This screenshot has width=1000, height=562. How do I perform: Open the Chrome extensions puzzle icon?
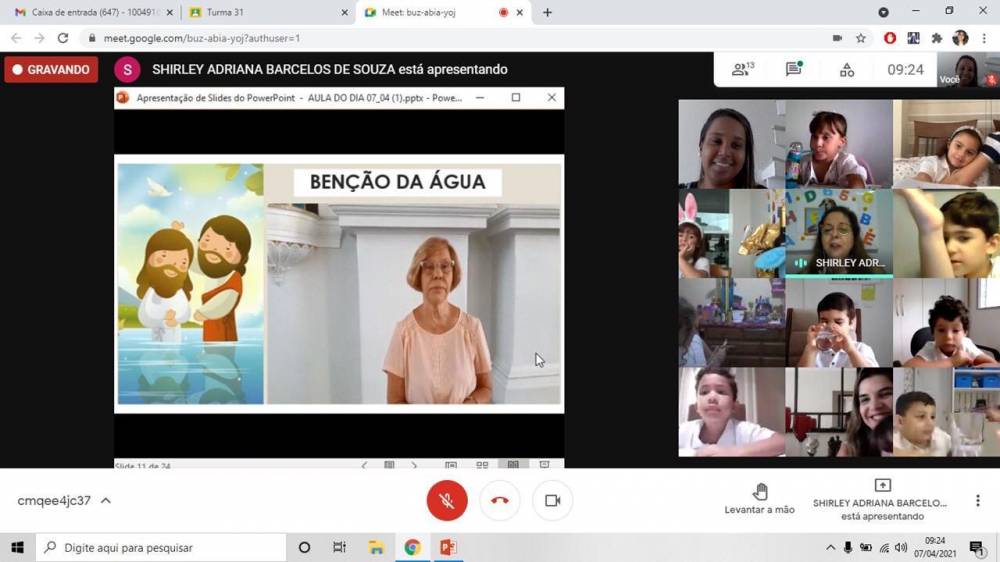click(937, 38)
